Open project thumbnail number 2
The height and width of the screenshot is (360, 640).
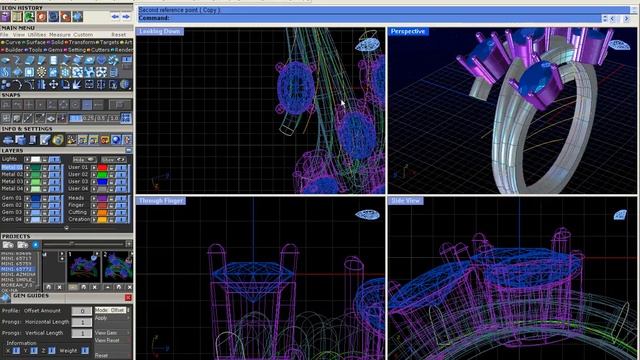pos(117,267)
